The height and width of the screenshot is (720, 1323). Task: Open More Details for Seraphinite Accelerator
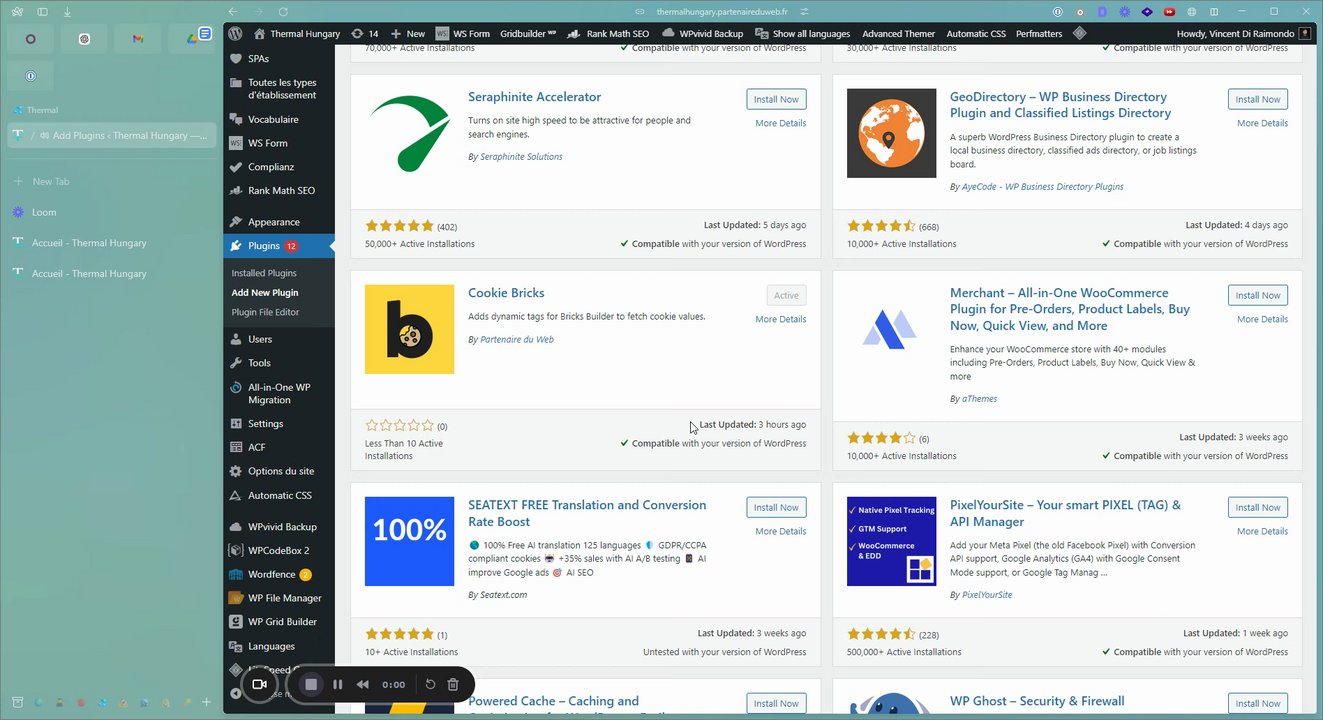[x=780, y=123]
